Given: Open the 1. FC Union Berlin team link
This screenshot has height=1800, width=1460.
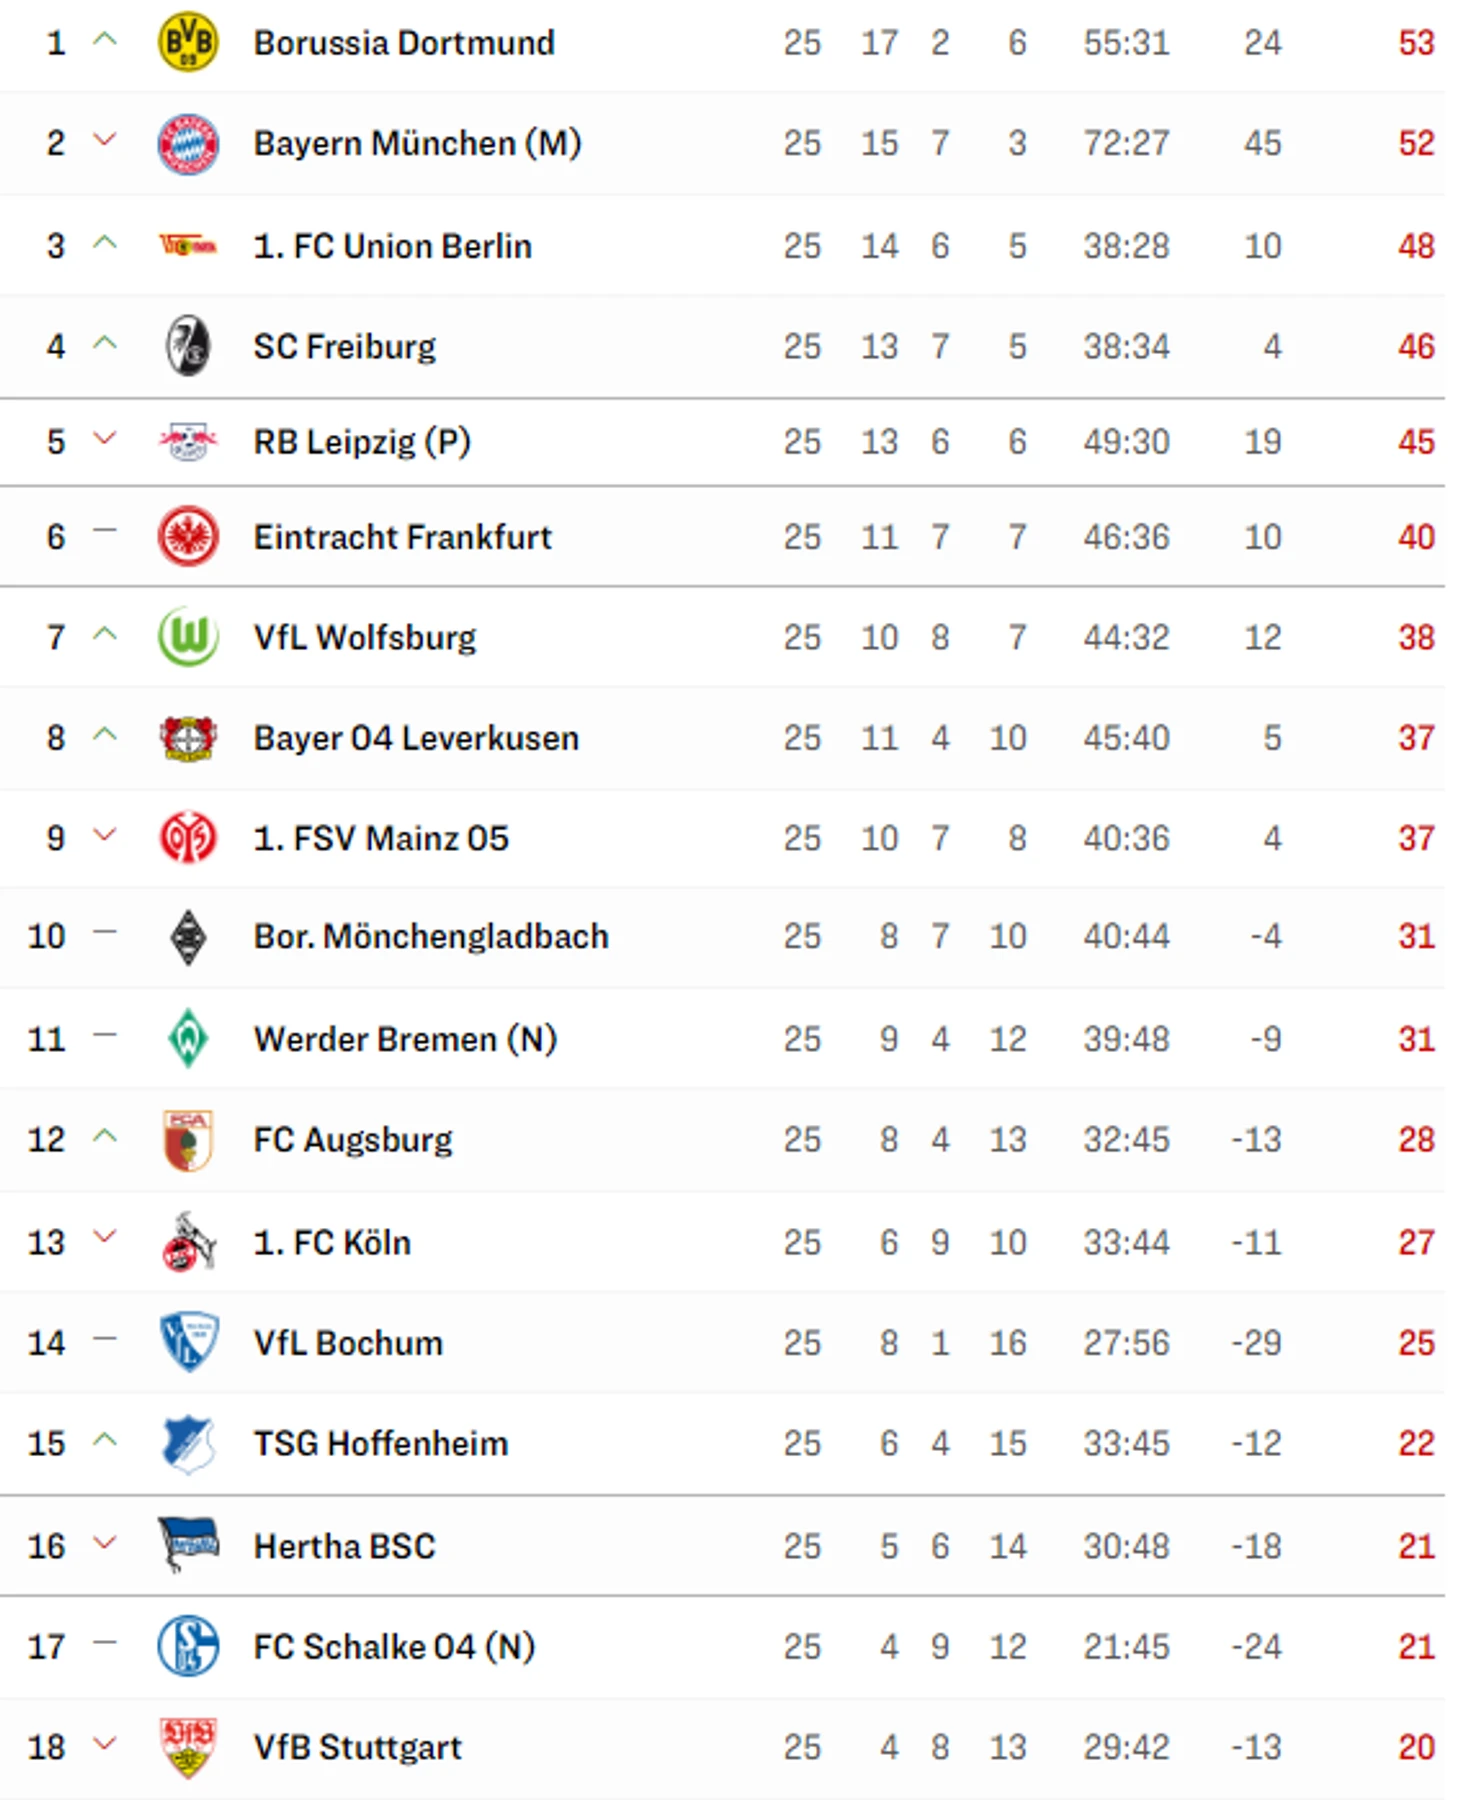Looking at the screenshot, I should [392, 246].
